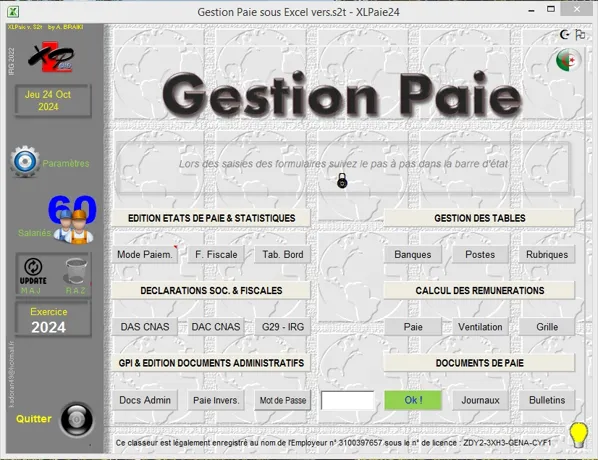Open the Journaux button
Viewport: 598px width, 460px height.
pyautogui.click(x=480, y=400)
